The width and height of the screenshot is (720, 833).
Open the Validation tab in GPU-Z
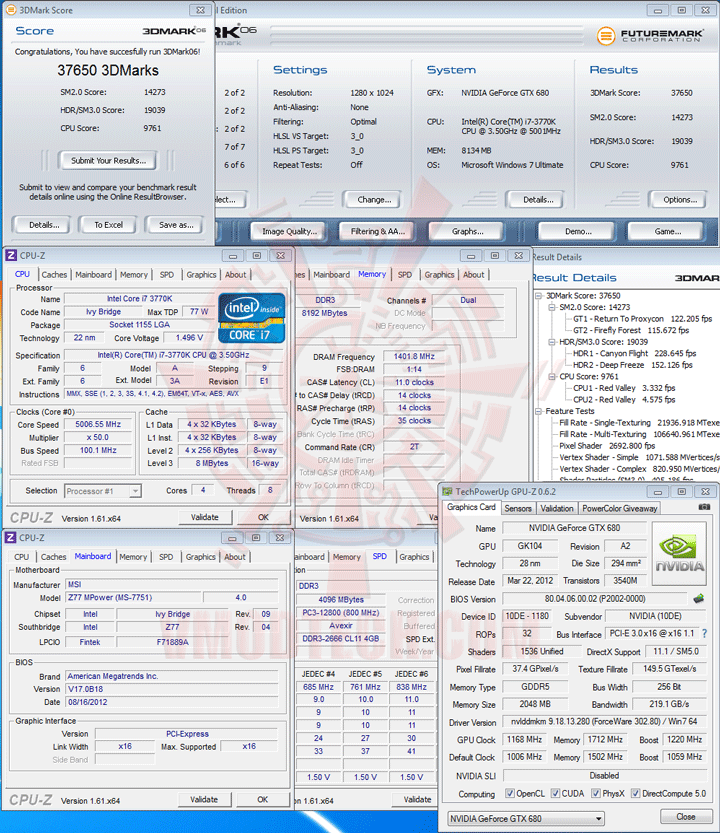pyautogui.click(x=556, y=508)
